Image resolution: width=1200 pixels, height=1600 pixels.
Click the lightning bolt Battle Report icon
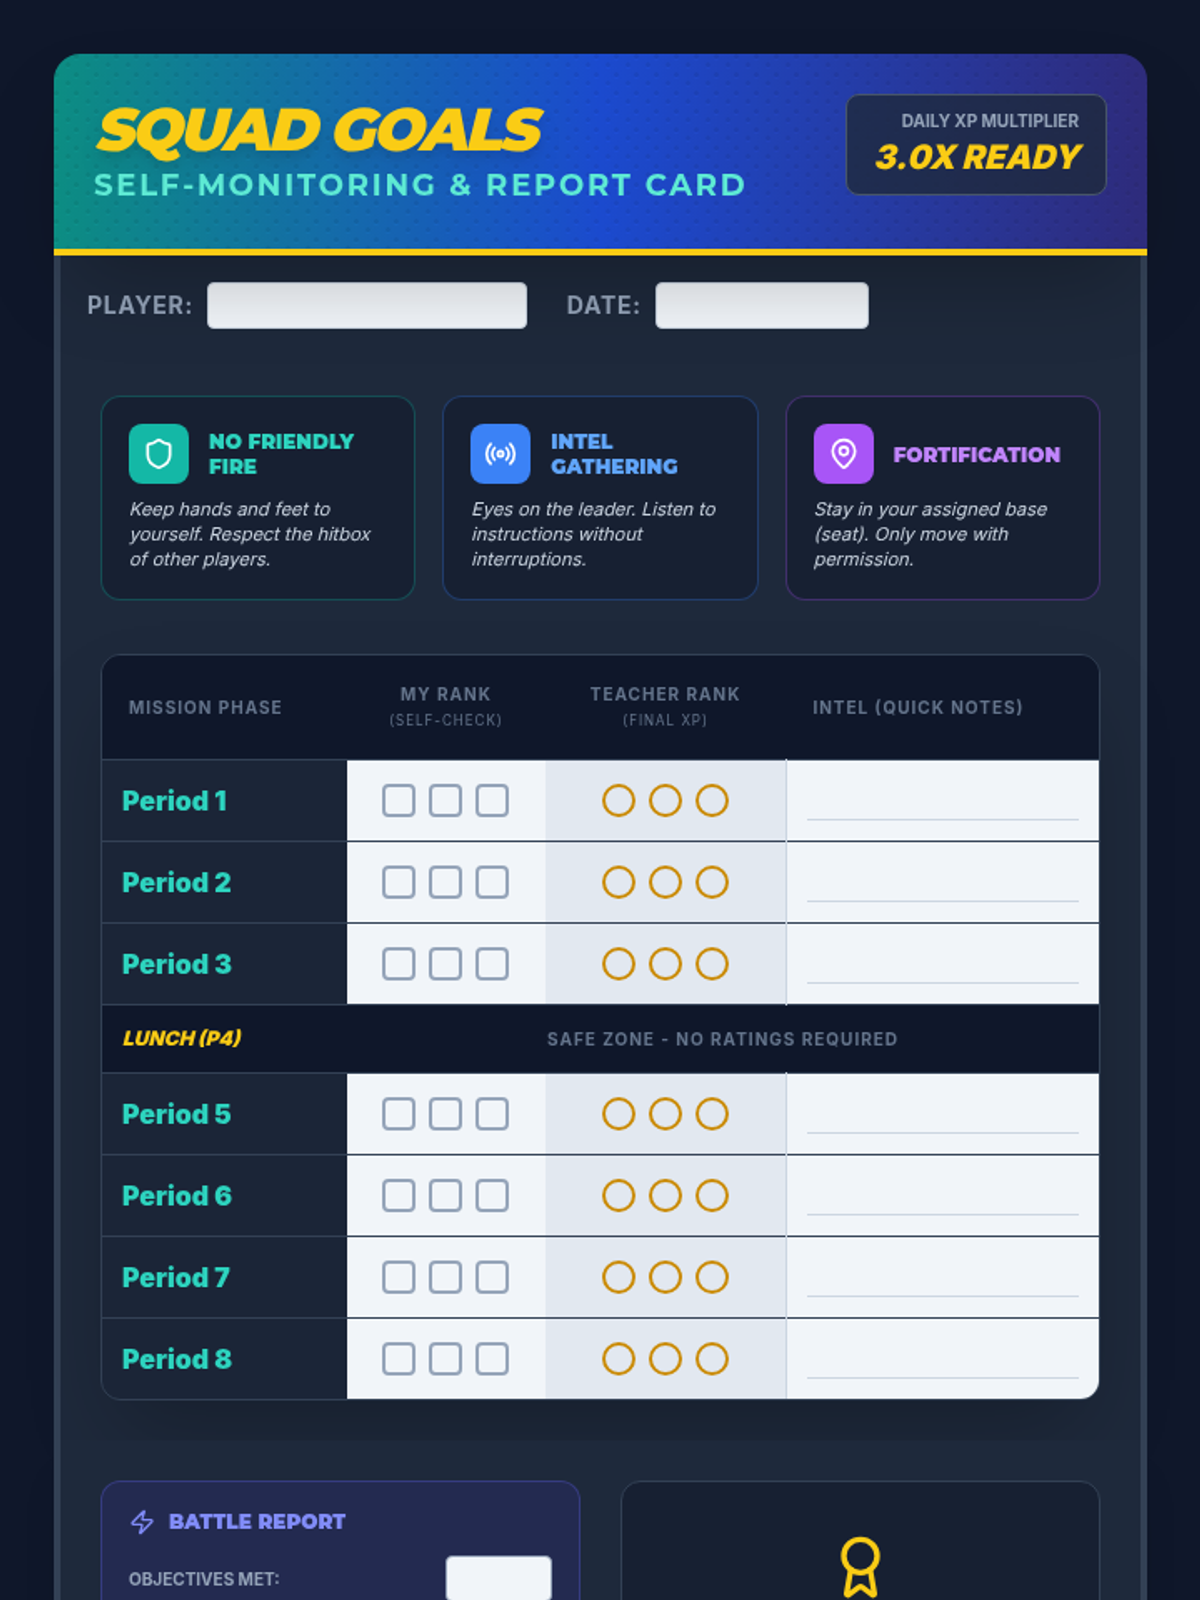coord(142,1522)
